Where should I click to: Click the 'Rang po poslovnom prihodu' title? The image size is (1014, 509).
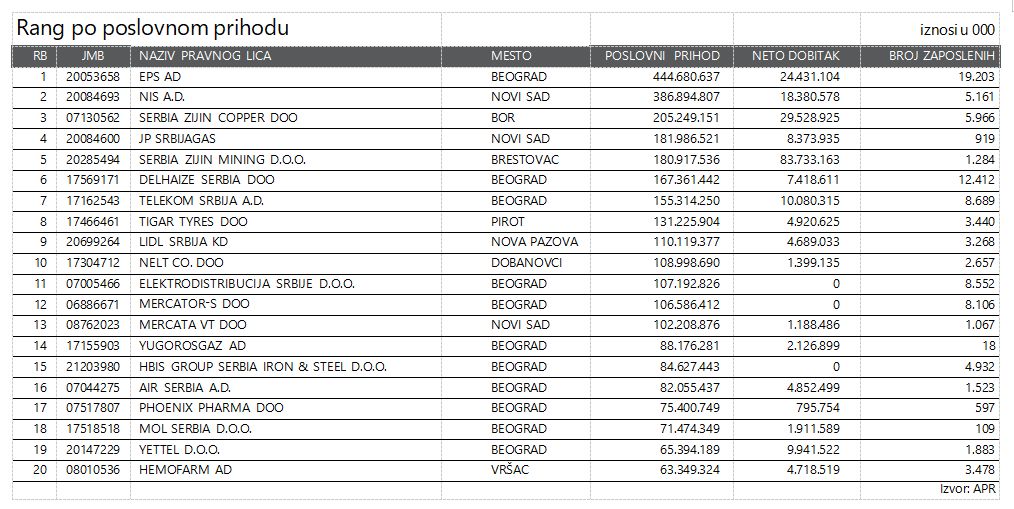153,29
